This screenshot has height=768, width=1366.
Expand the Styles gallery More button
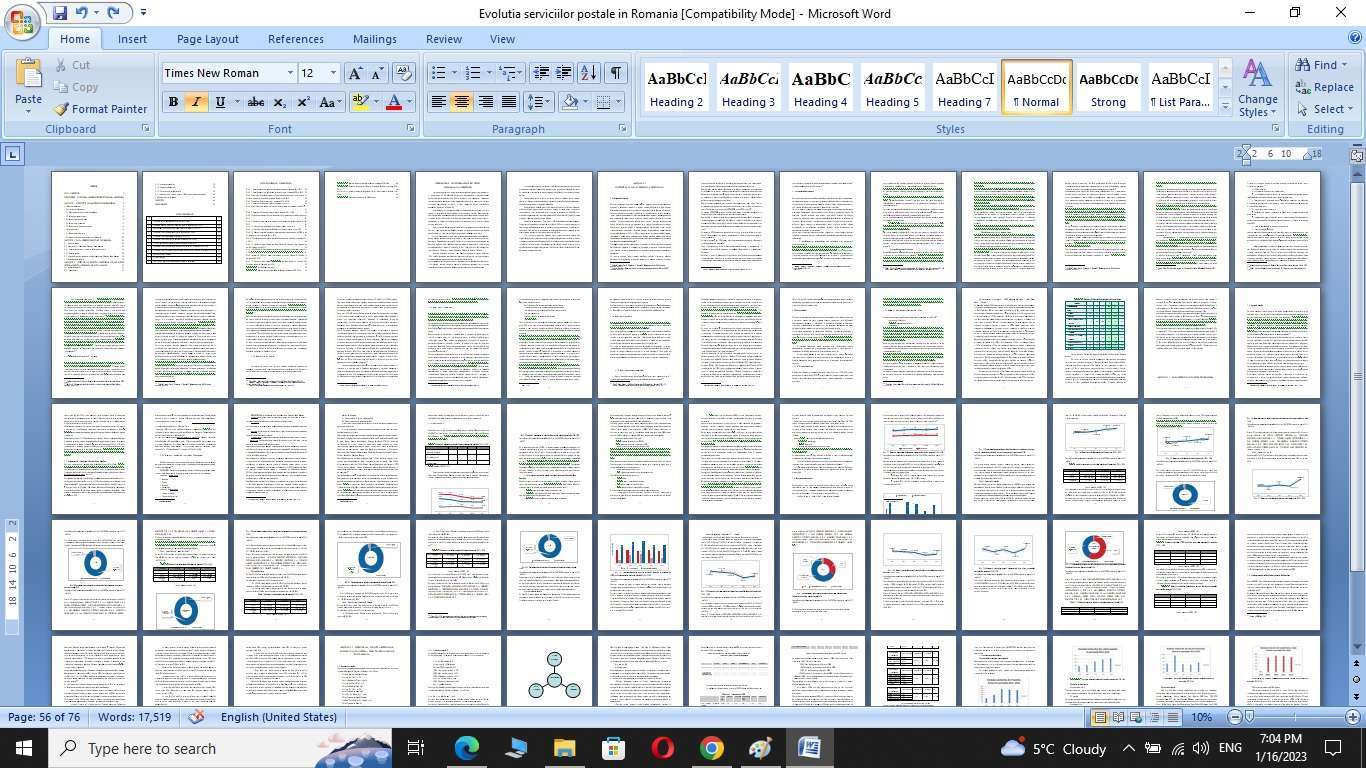coord(1225,106)
